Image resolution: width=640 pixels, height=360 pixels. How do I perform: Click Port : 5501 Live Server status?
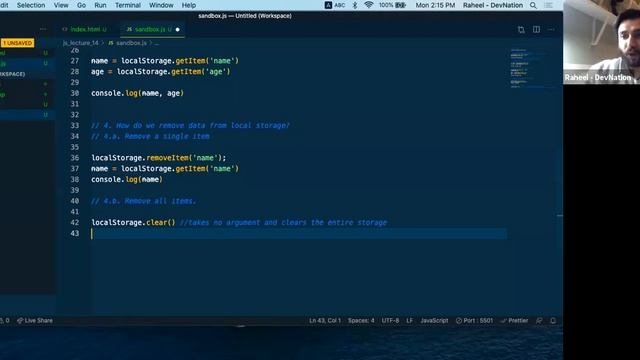pos(474,320)
